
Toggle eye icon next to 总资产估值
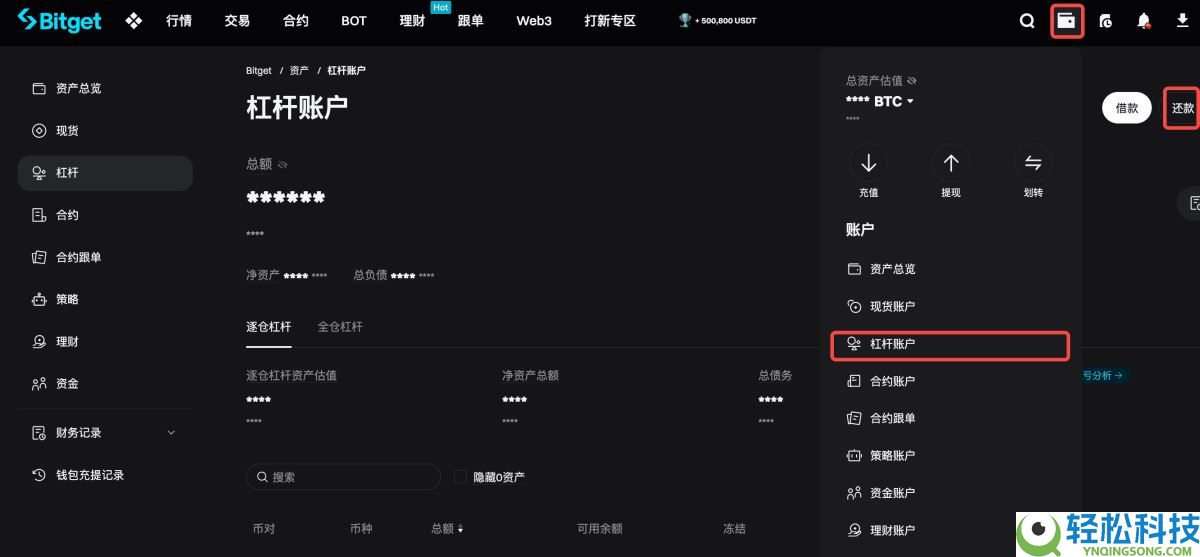[x=912, y=81]
